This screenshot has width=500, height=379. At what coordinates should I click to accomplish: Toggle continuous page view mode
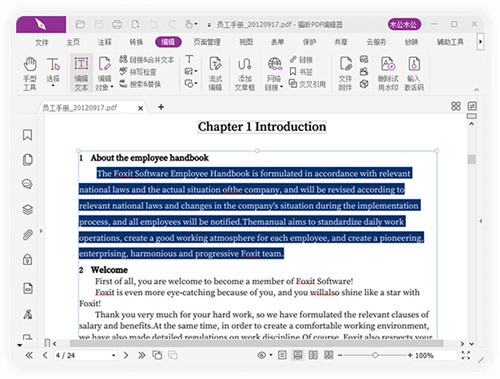pyautogui.click(x=298, y=355)
